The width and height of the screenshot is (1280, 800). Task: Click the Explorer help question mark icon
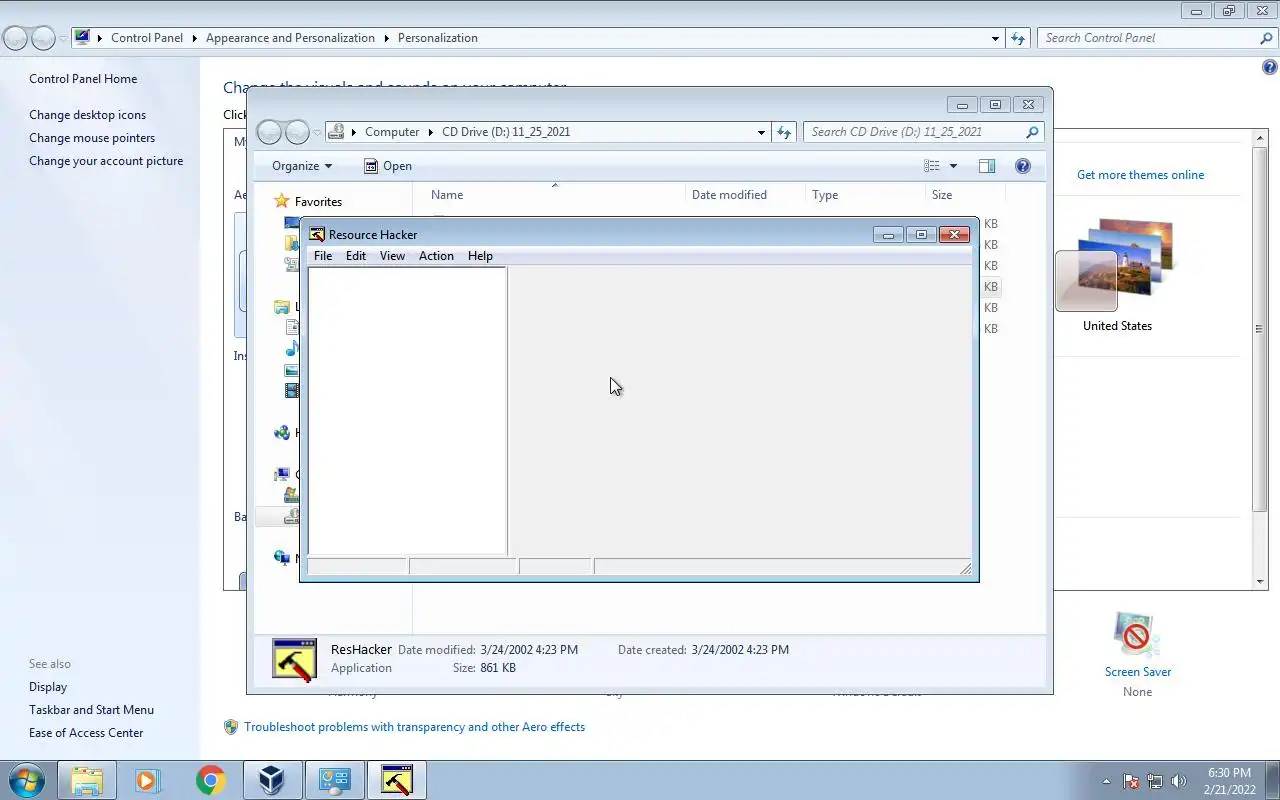click(x=1023, y=166)
